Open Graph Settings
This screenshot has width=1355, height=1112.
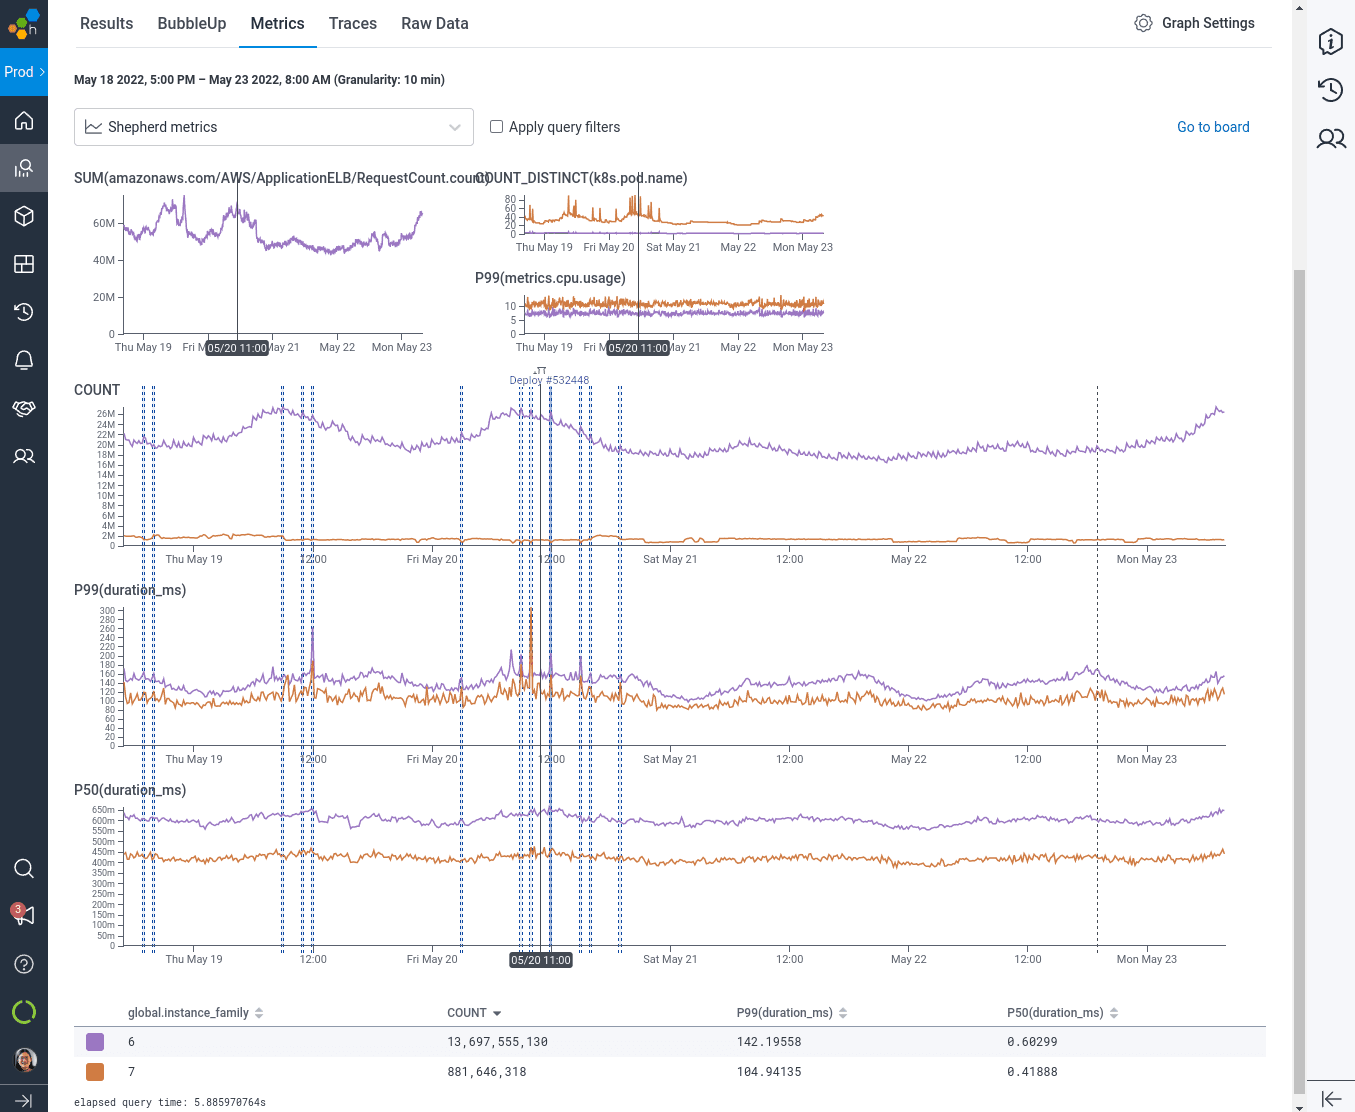(x=1194, y=23)
